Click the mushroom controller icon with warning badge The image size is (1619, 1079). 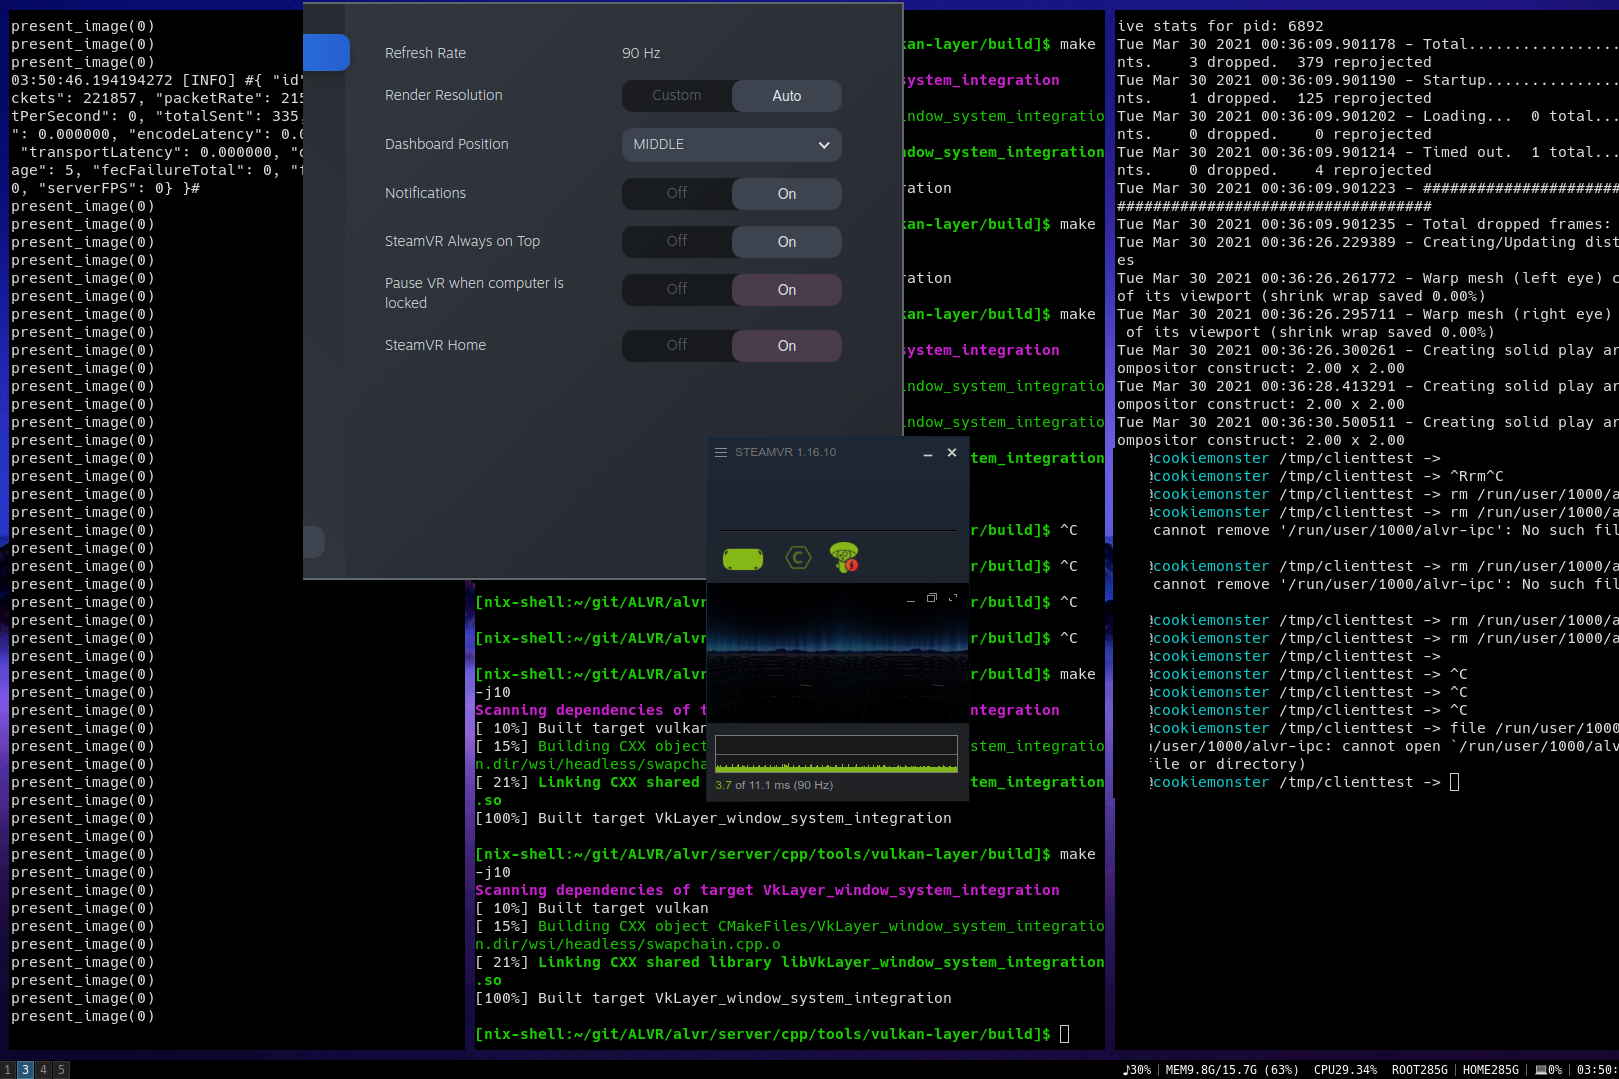tap(844, 557)
